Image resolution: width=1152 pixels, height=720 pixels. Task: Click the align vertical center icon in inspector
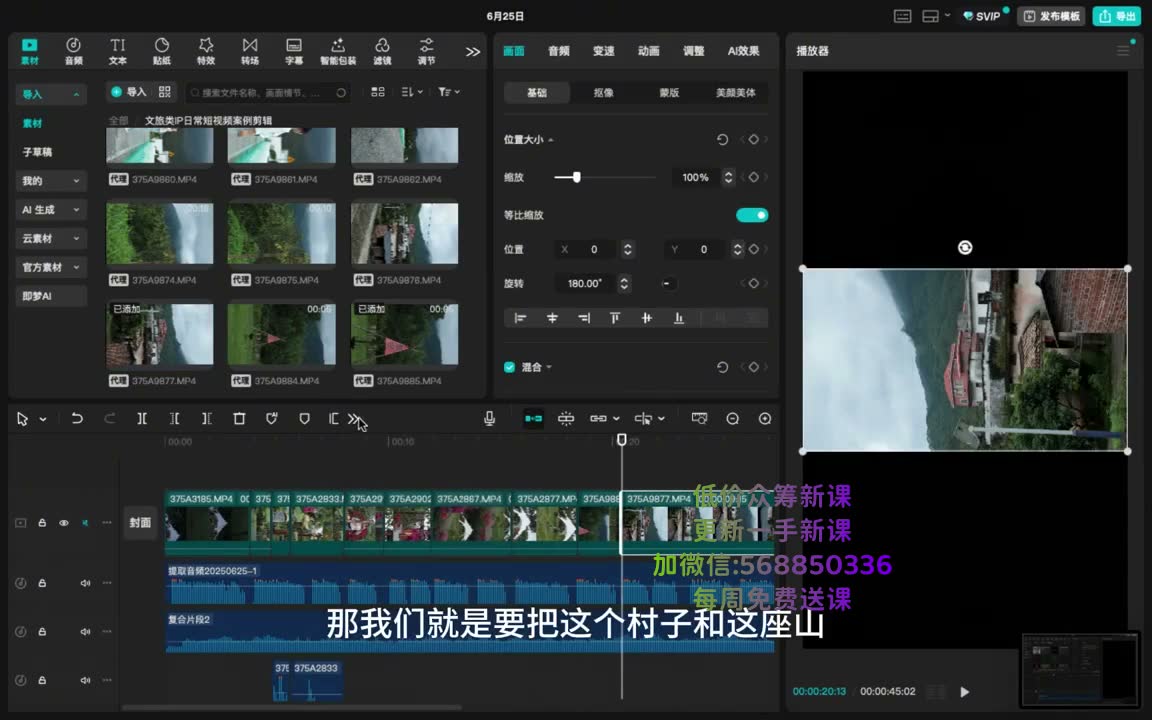[x=647, y=317]
